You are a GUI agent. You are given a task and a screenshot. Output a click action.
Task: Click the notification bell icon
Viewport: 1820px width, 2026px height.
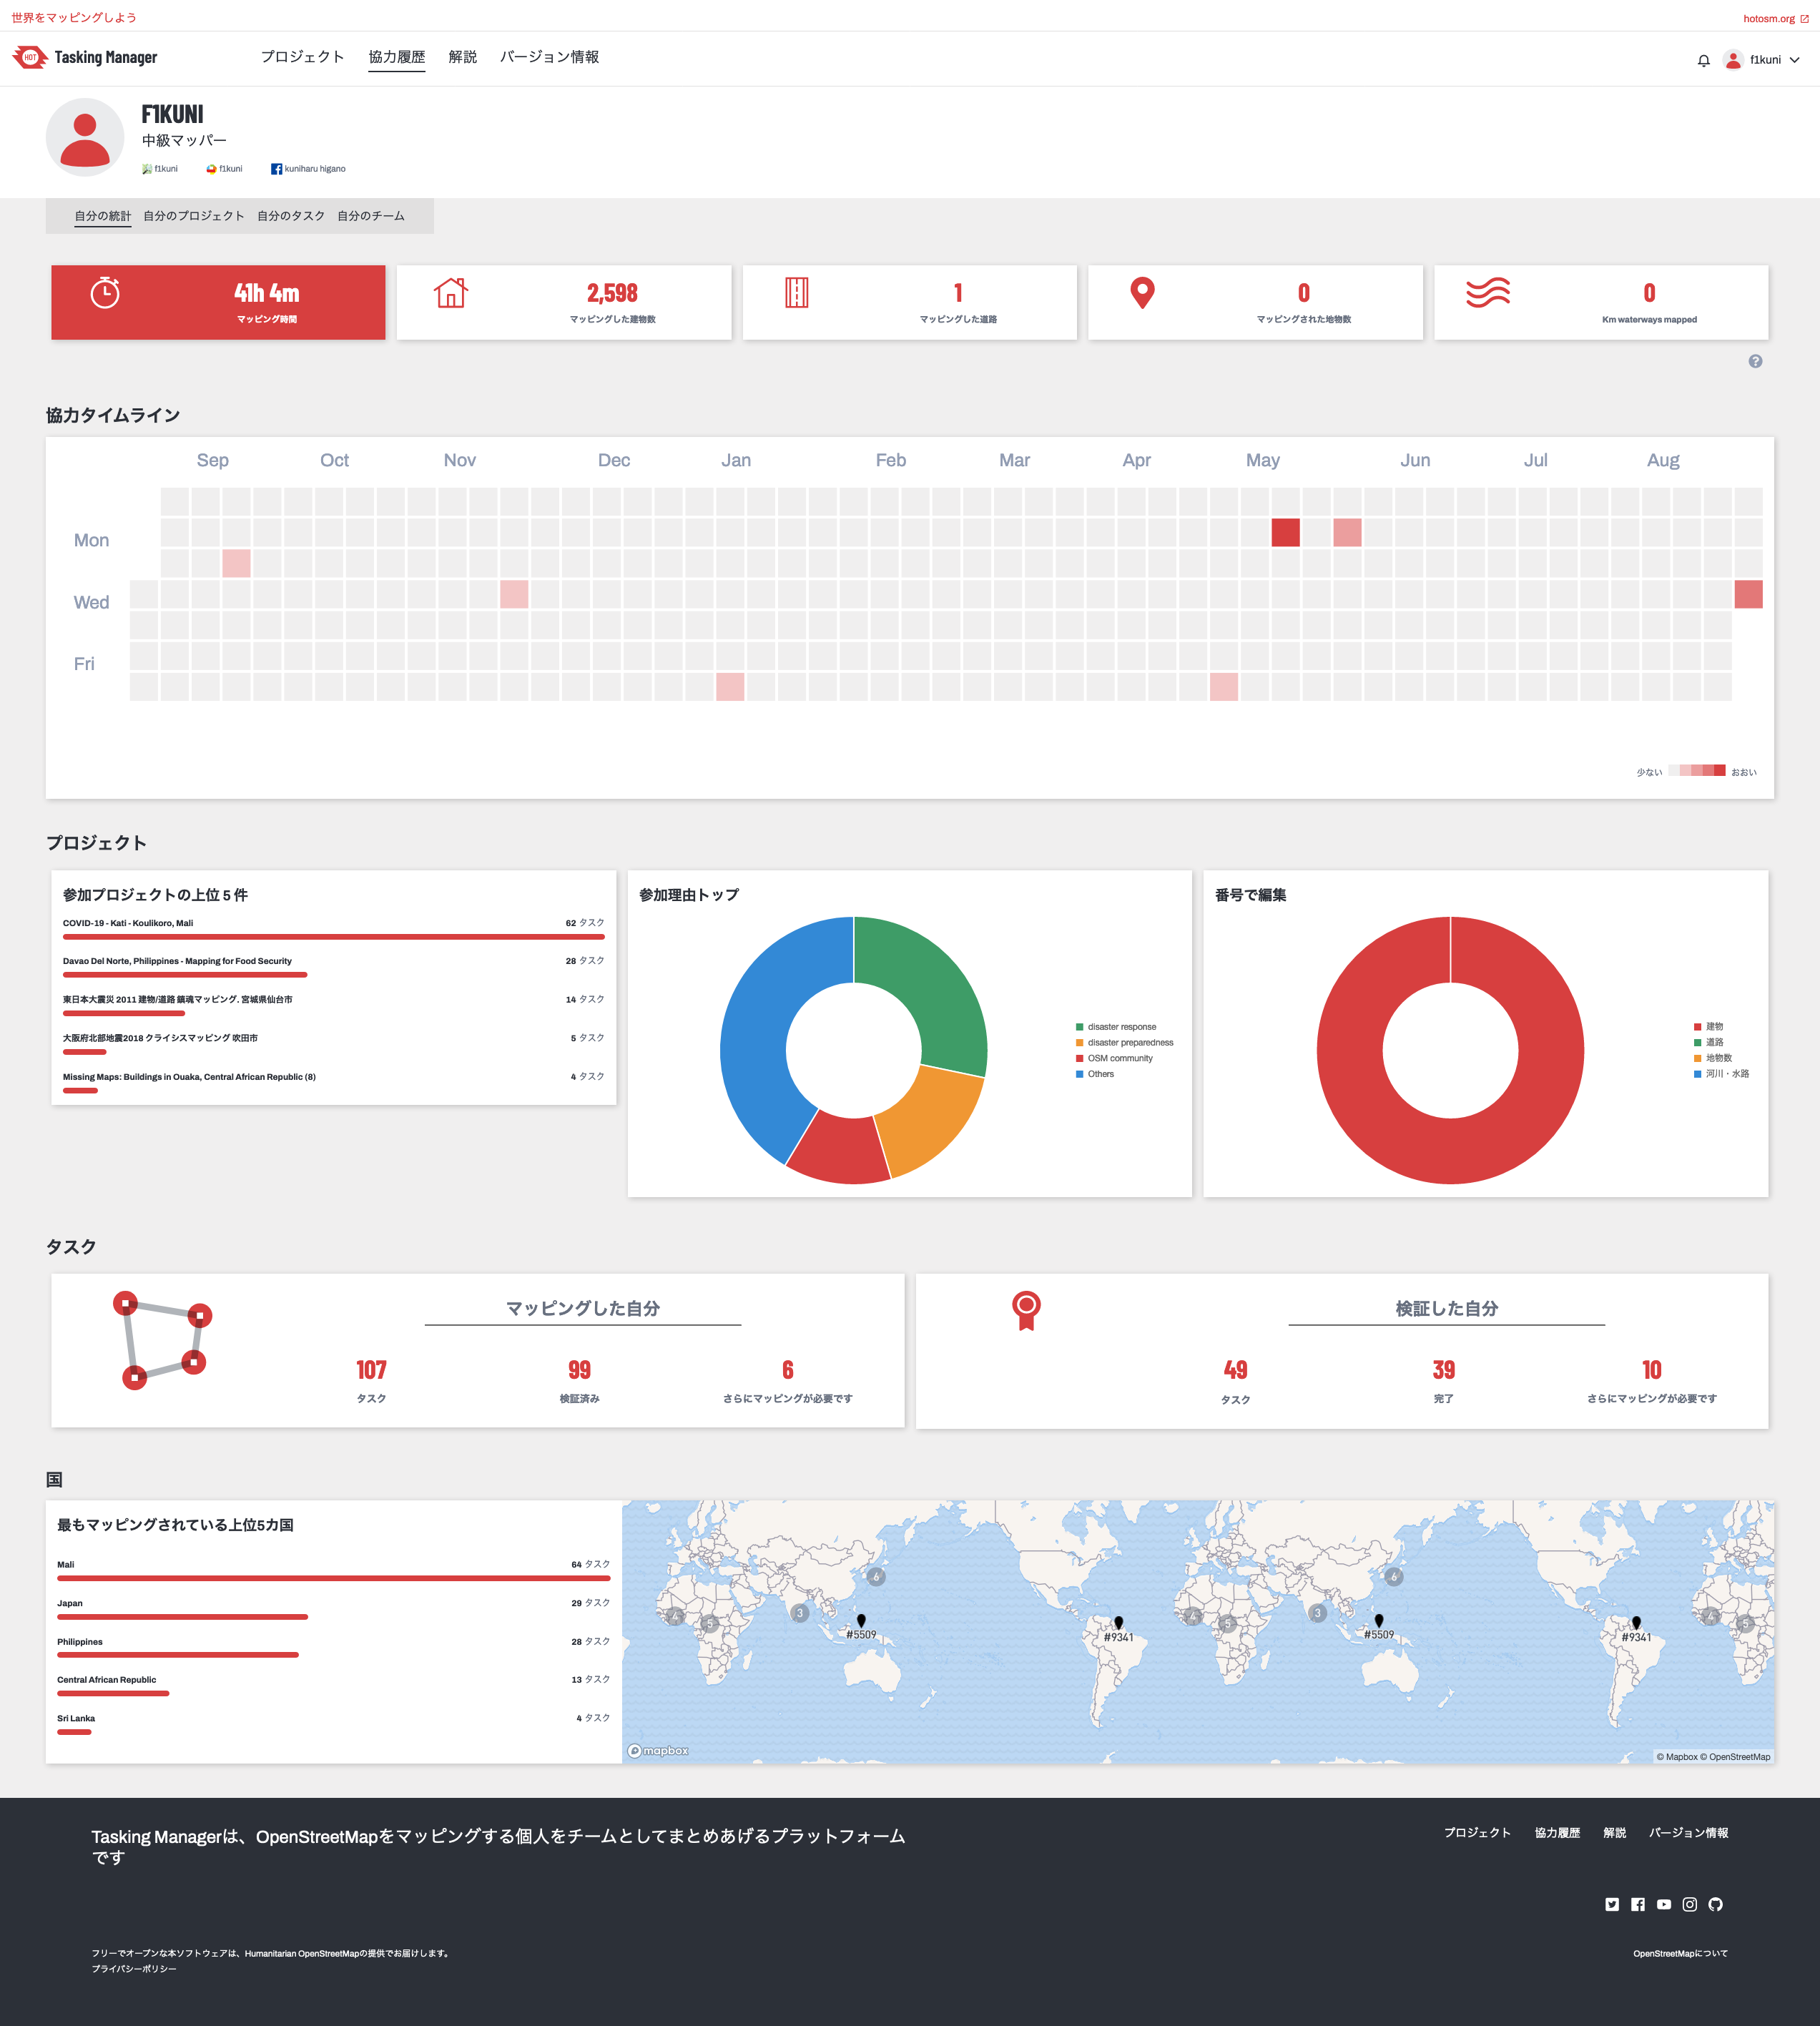(x=1703, y=60)
